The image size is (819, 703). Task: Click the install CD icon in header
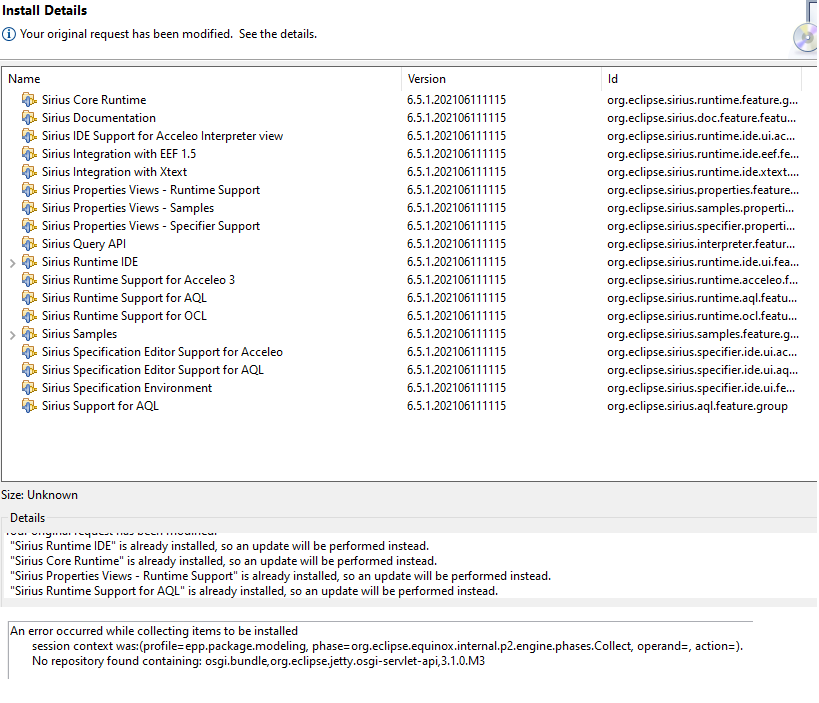pyautogui.click(x=806, y=38)
